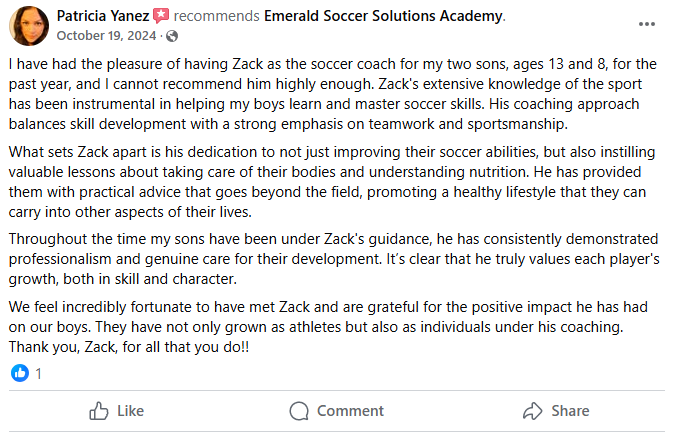The width and height of the screenshot is (674, 432).
Task: Select the Comment button label
Action: click(350, 411)
